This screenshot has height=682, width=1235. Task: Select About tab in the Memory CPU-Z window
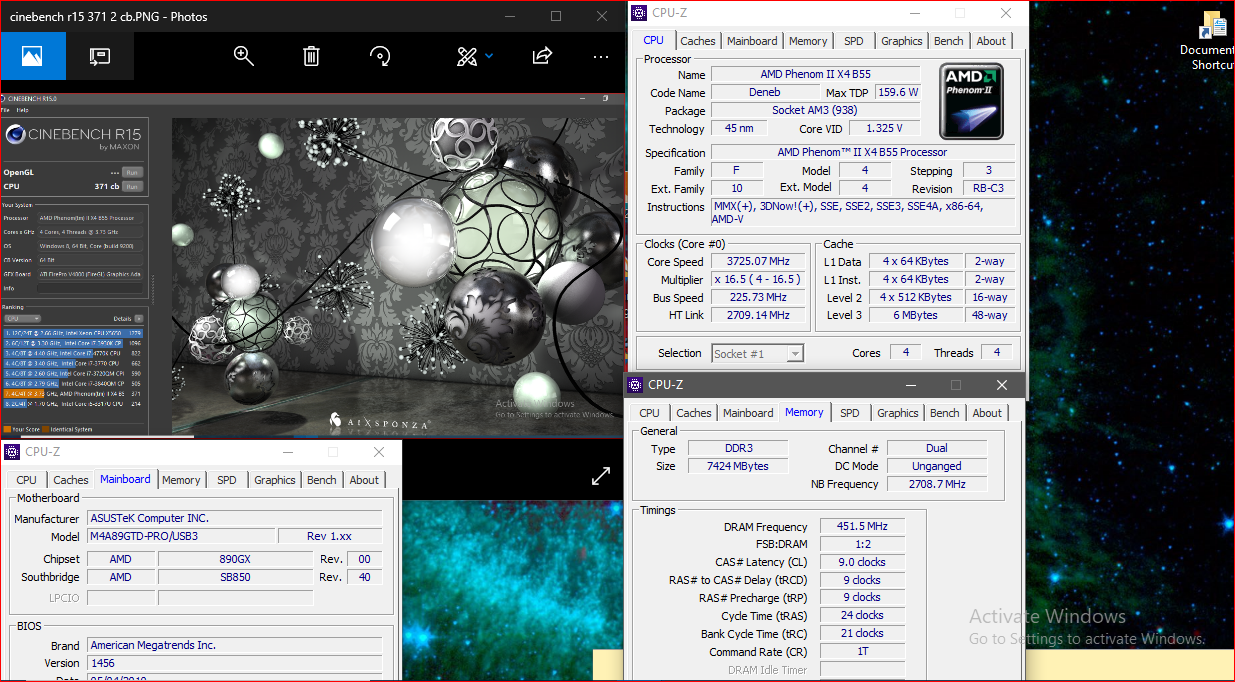coord(988,413)
